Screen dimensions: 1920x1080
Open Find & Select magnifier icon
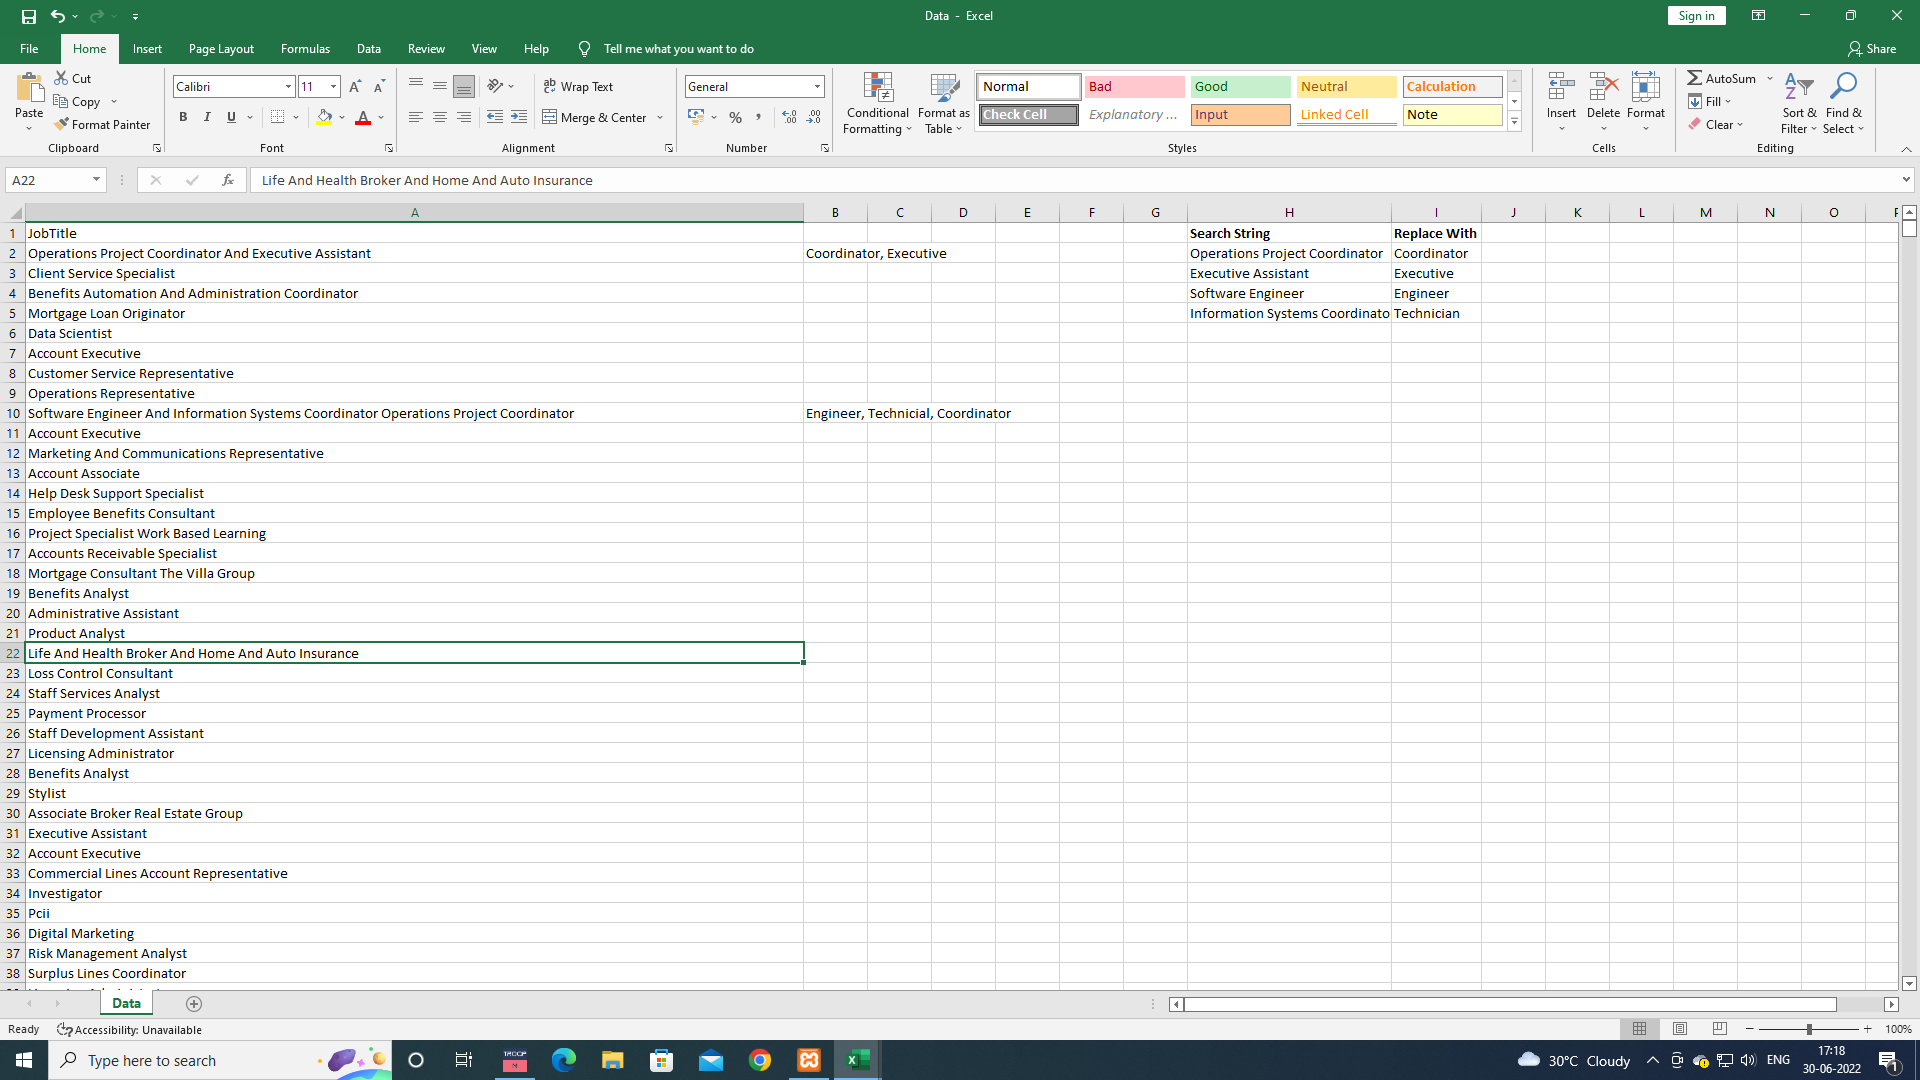(1842, 87)
